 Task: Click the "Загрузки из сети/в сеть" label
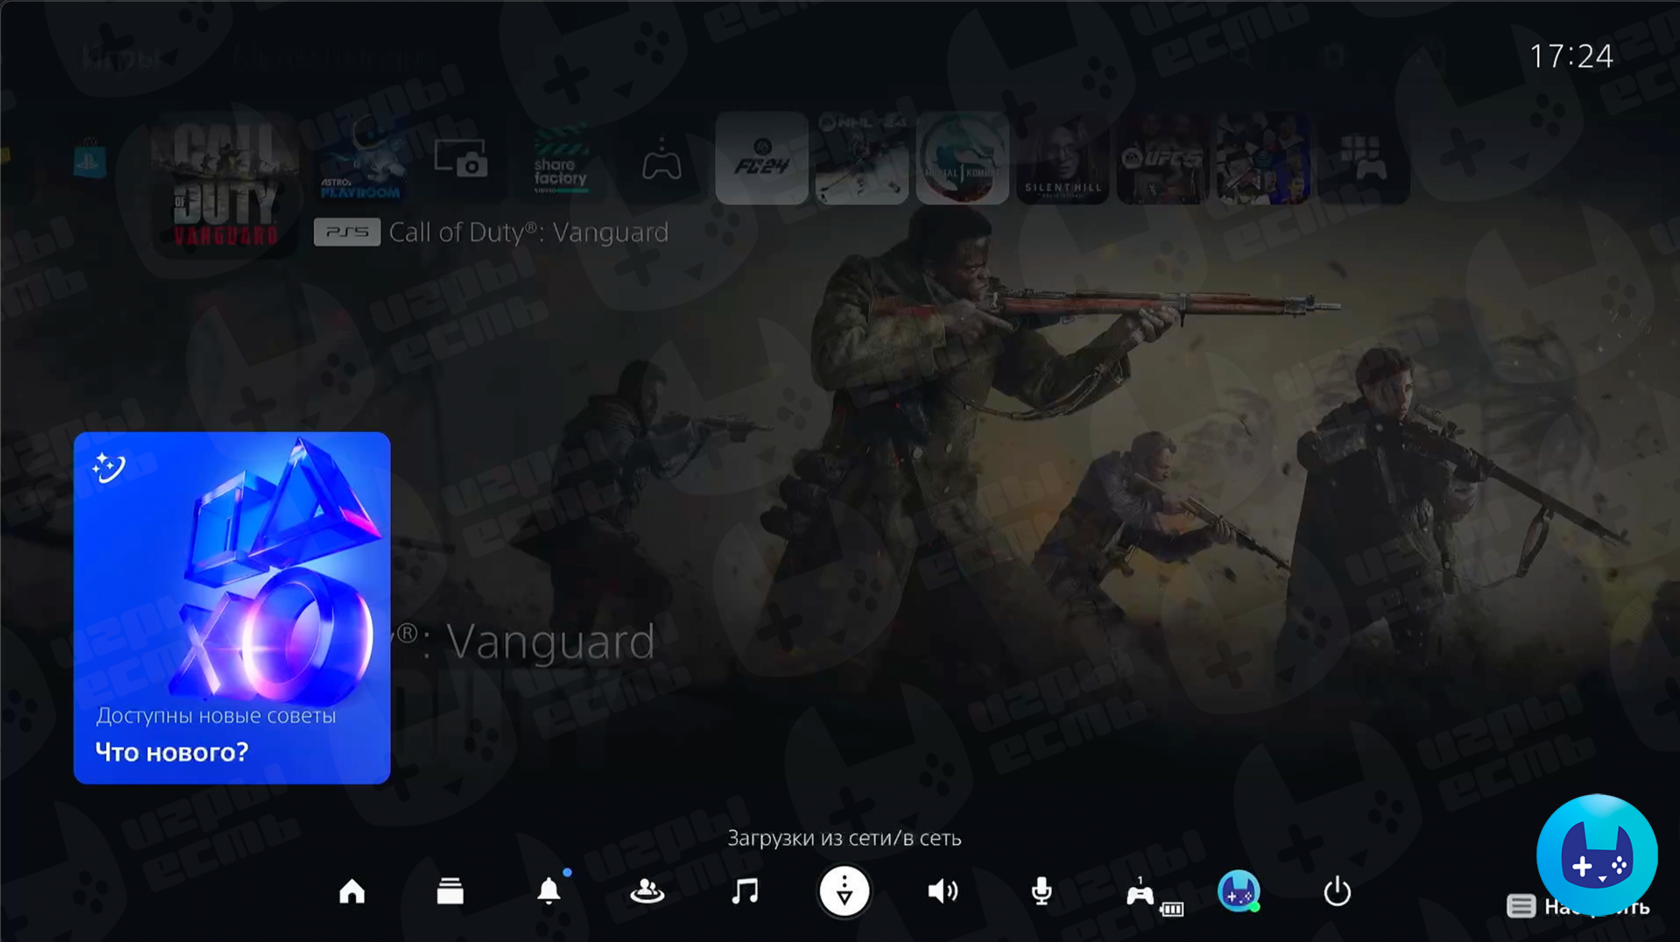844,838
